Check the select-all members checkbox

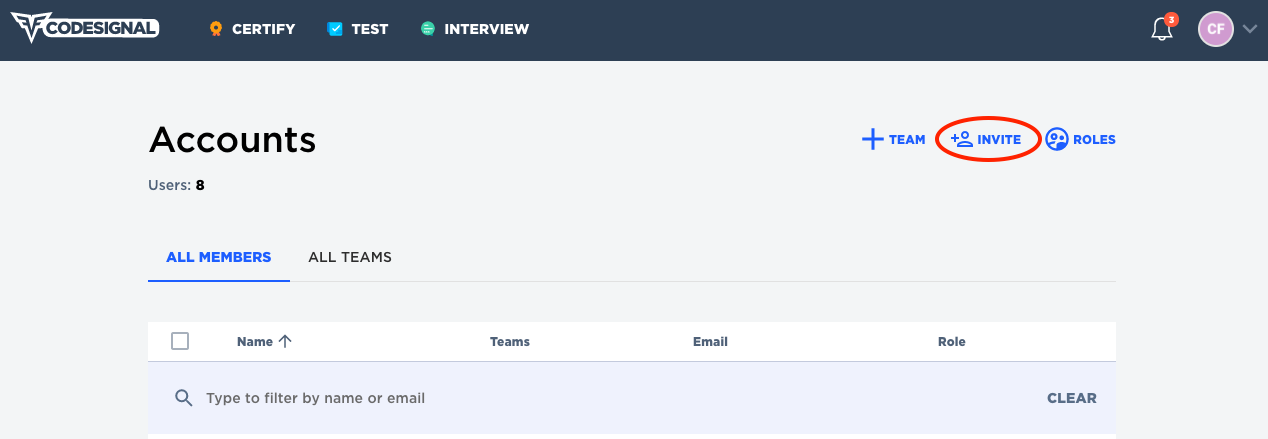pyautogui.click(x=180, y=341)
